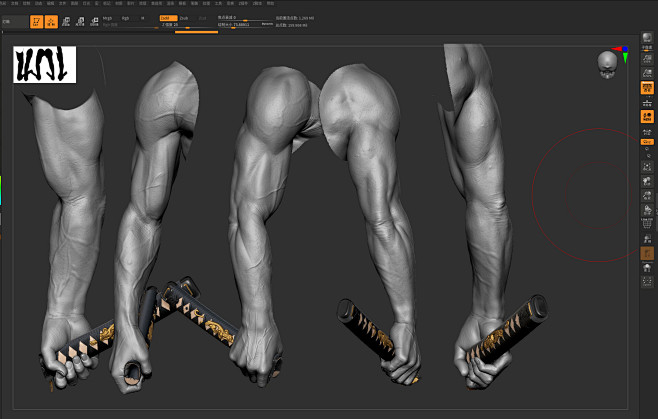Viewport: 658px width, 419px height.
Task: Enable Rgb paint mode
Action: point(125,18)
